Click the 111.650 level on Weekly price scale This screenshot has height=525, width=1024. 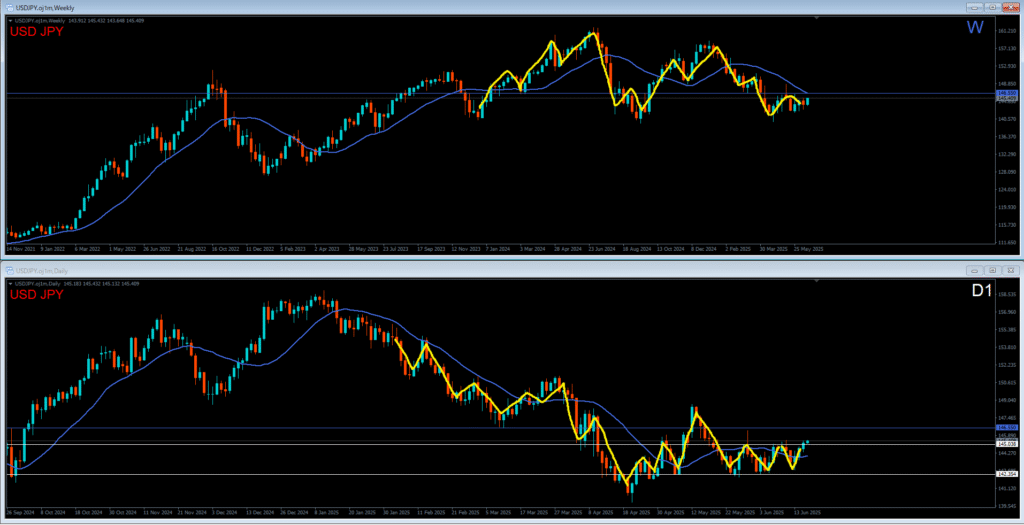pyautogui.click(x=1008, y=242)
